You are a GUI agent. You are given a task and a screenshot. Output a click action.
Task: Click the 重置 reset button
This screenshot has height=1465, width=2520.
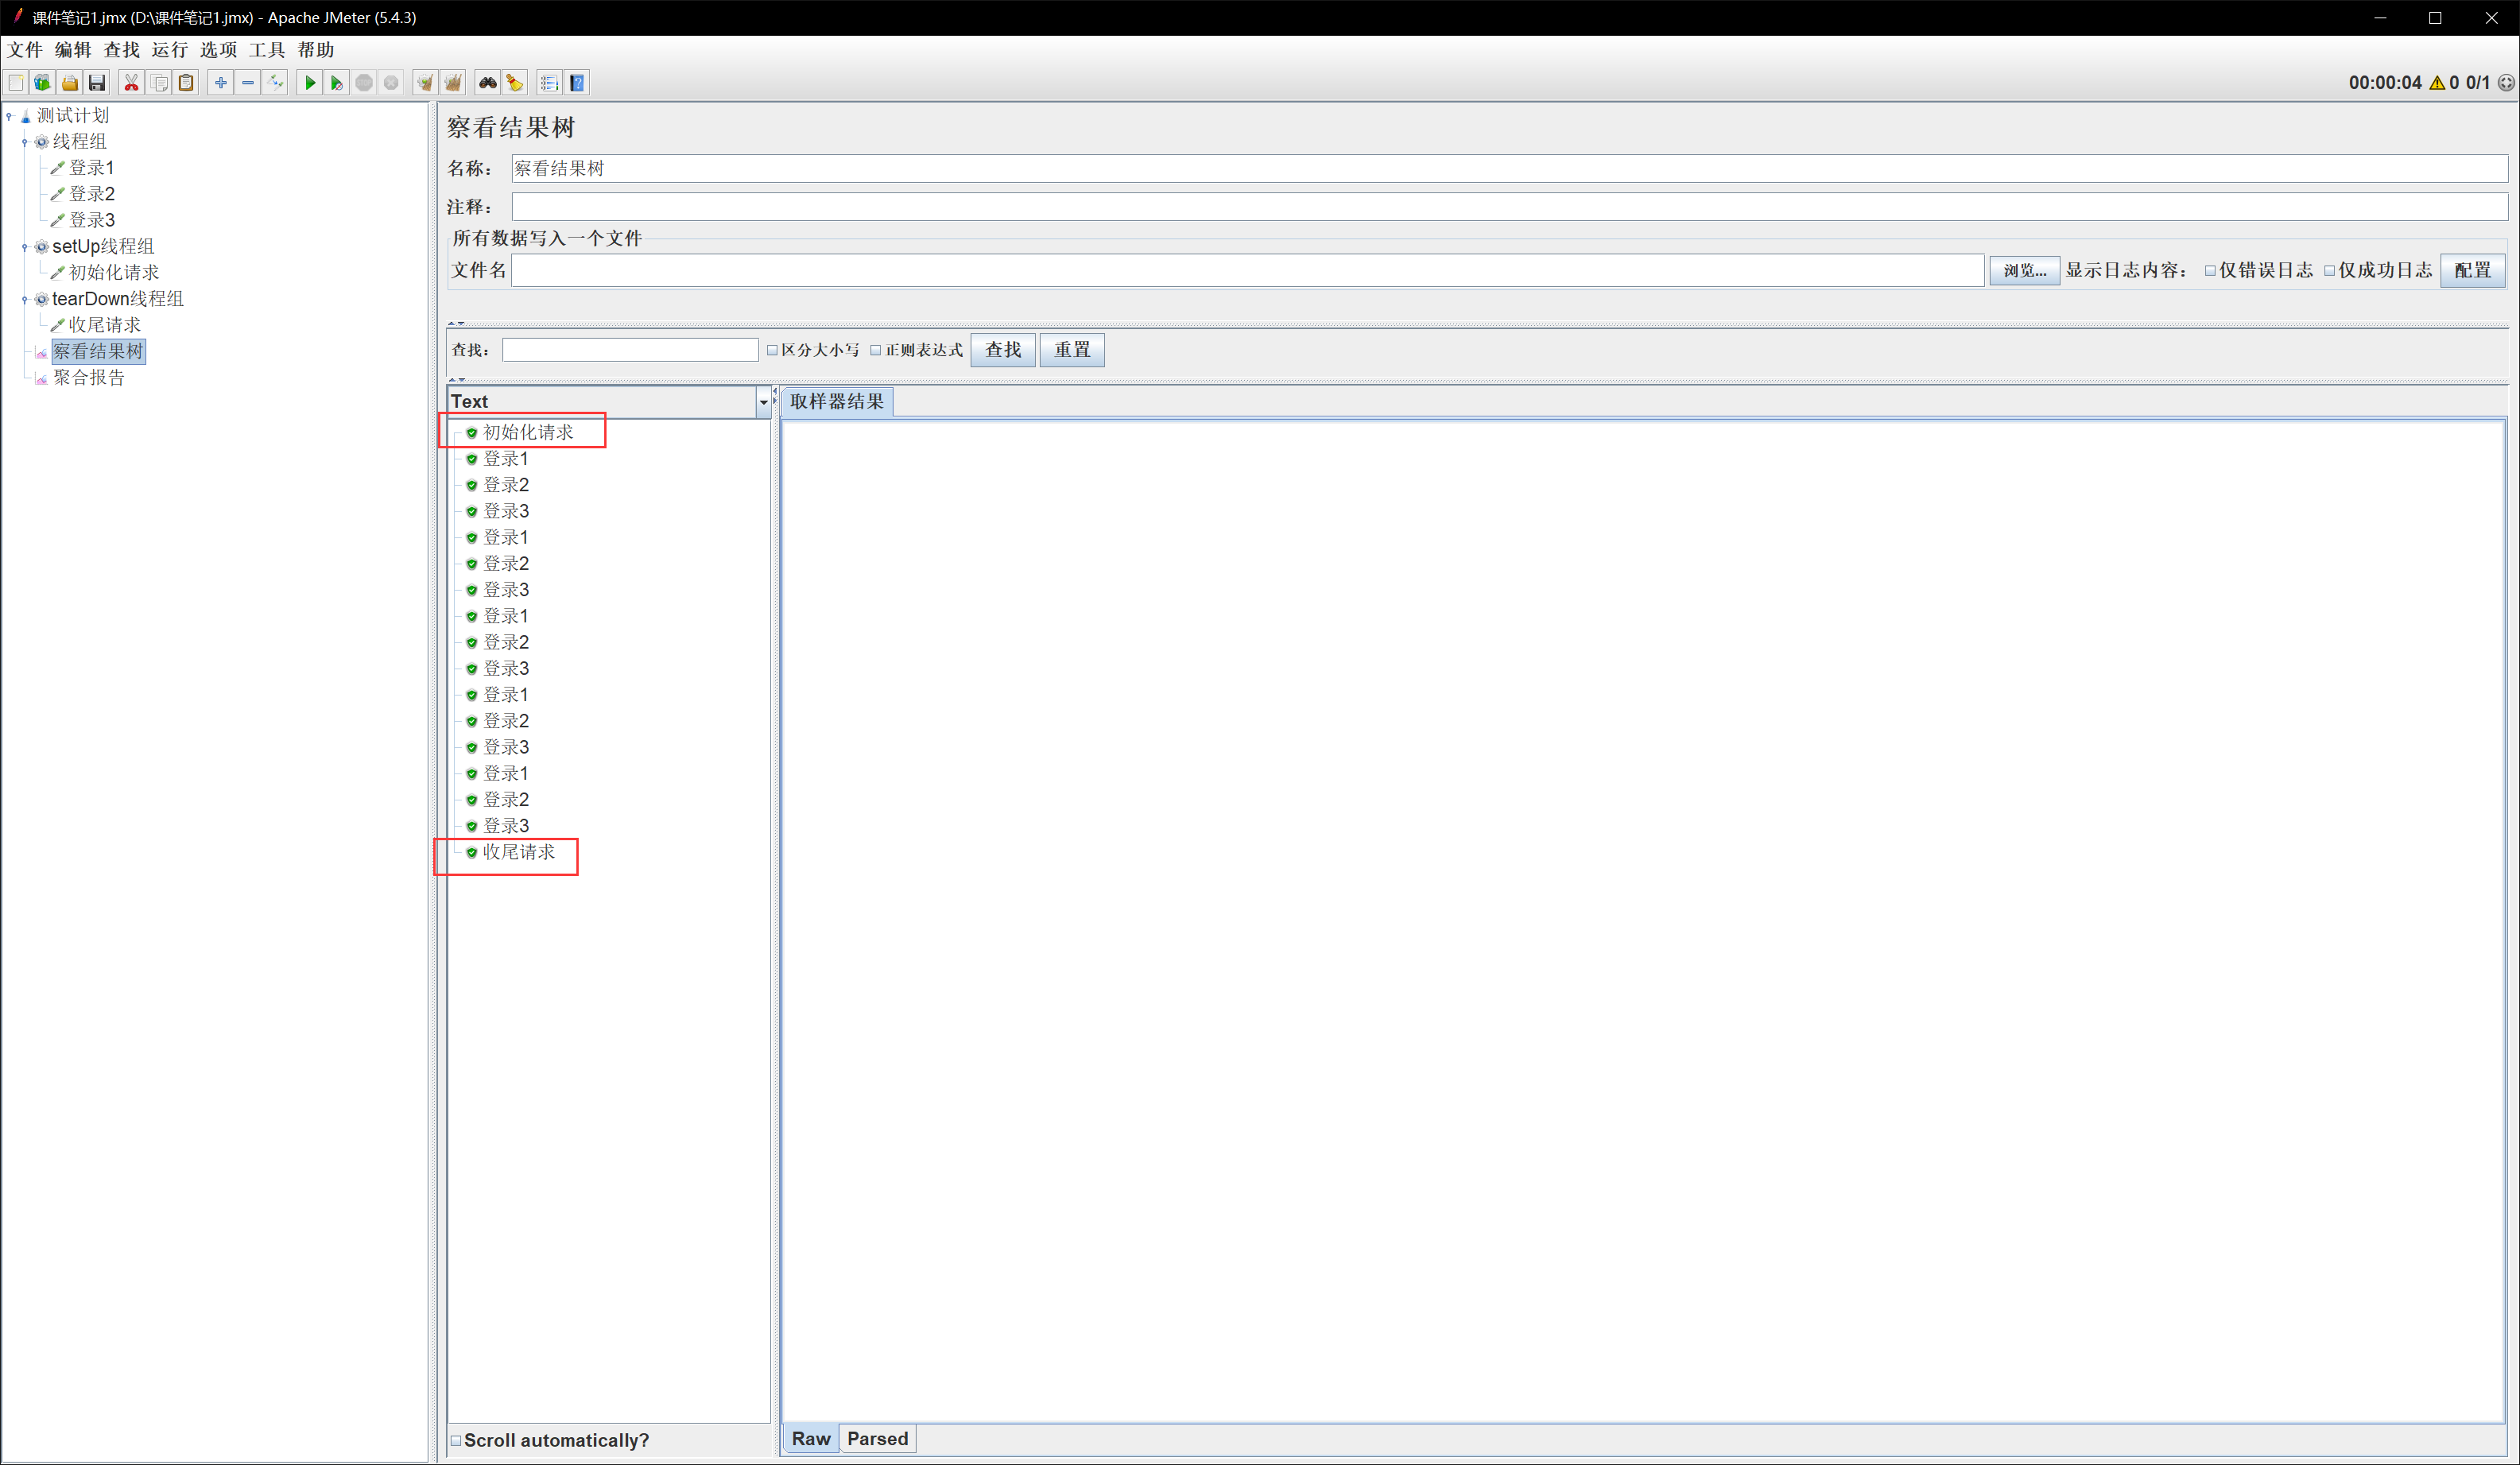[x=1071, y=350]
